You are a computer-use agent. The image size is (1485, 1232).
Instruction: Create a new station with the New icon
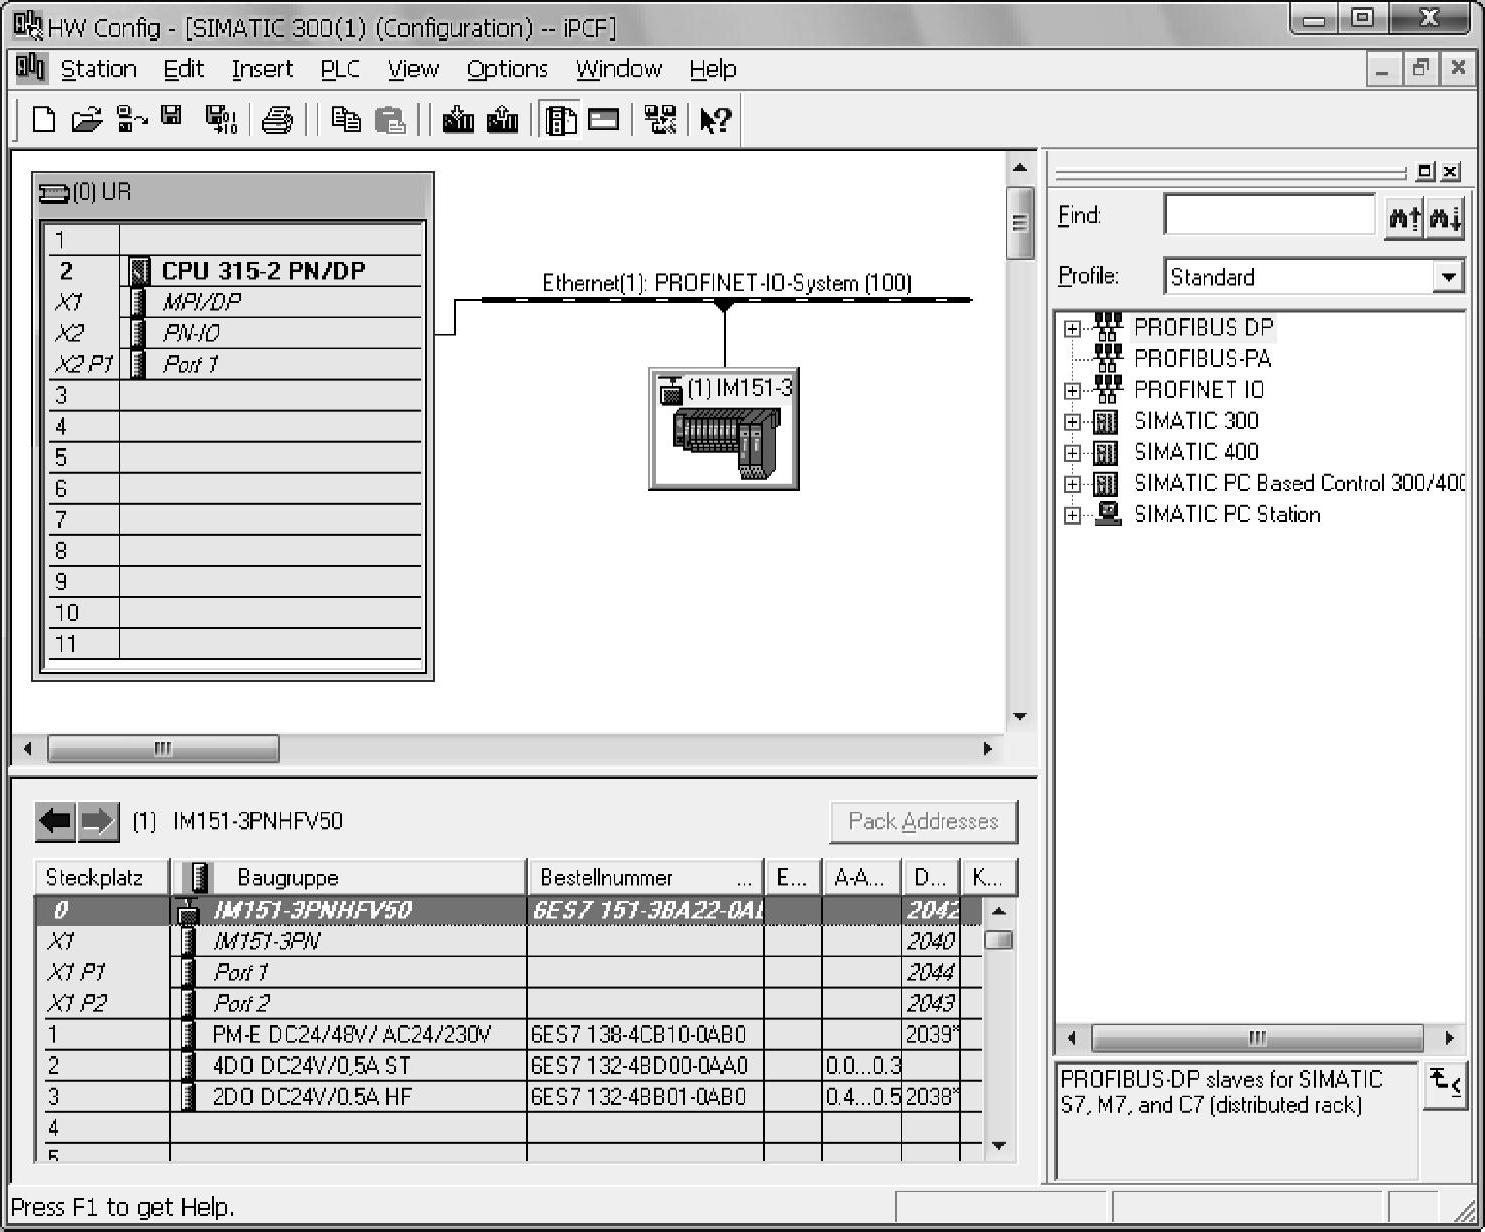pos(43,120)
